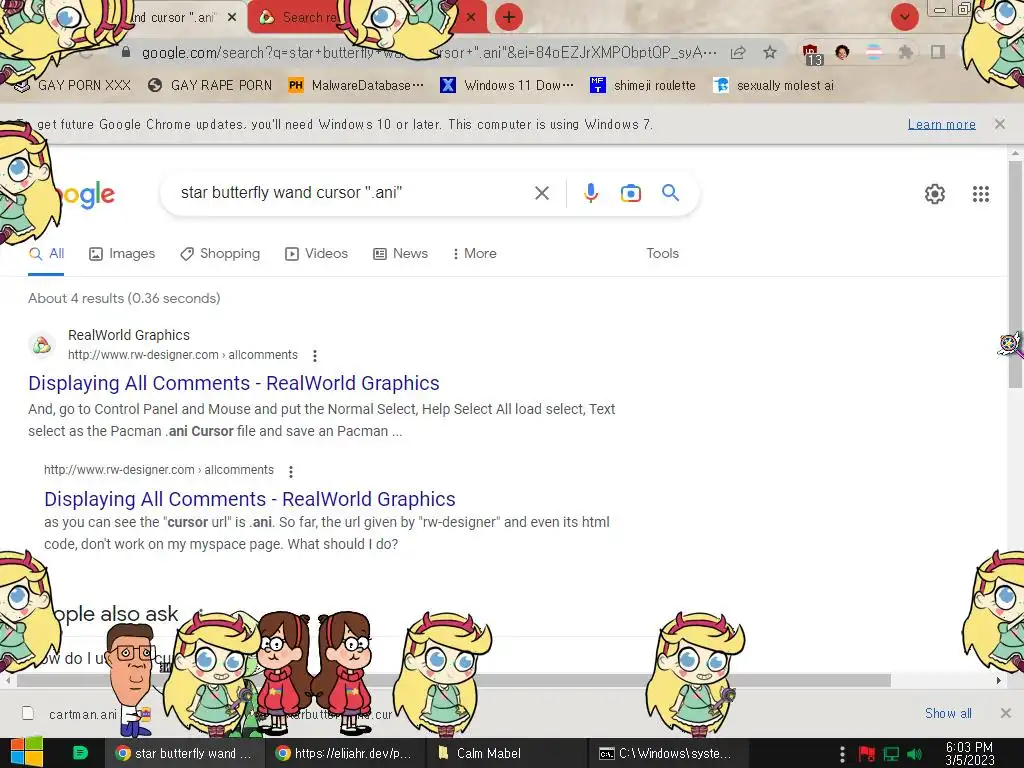Image resolution: width=1024 pixels, height=768 pixels.
Task: Open the Windows 11 Dow... bookmark
Action: click(506, 86)
